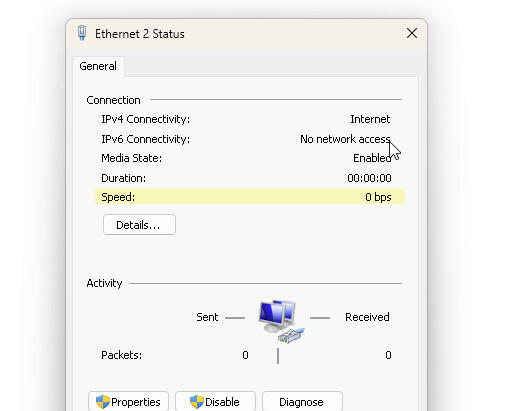Open adapter Properties
This screenshot has height=411, width=515.
coord(129,402)
